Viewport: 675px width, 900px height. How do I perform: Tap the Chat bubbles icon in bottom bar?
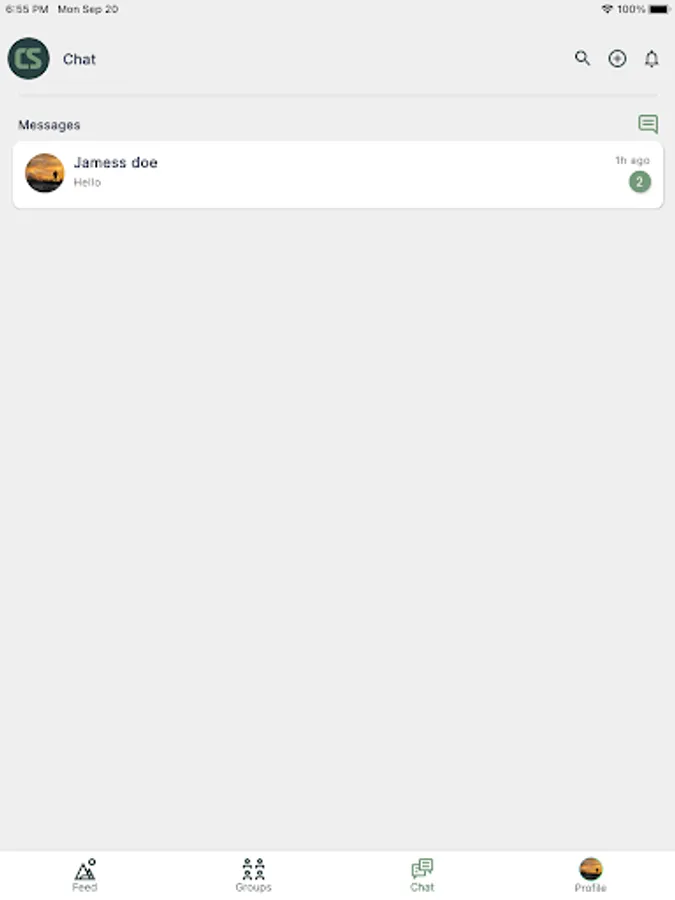click(x=422, y=868)
